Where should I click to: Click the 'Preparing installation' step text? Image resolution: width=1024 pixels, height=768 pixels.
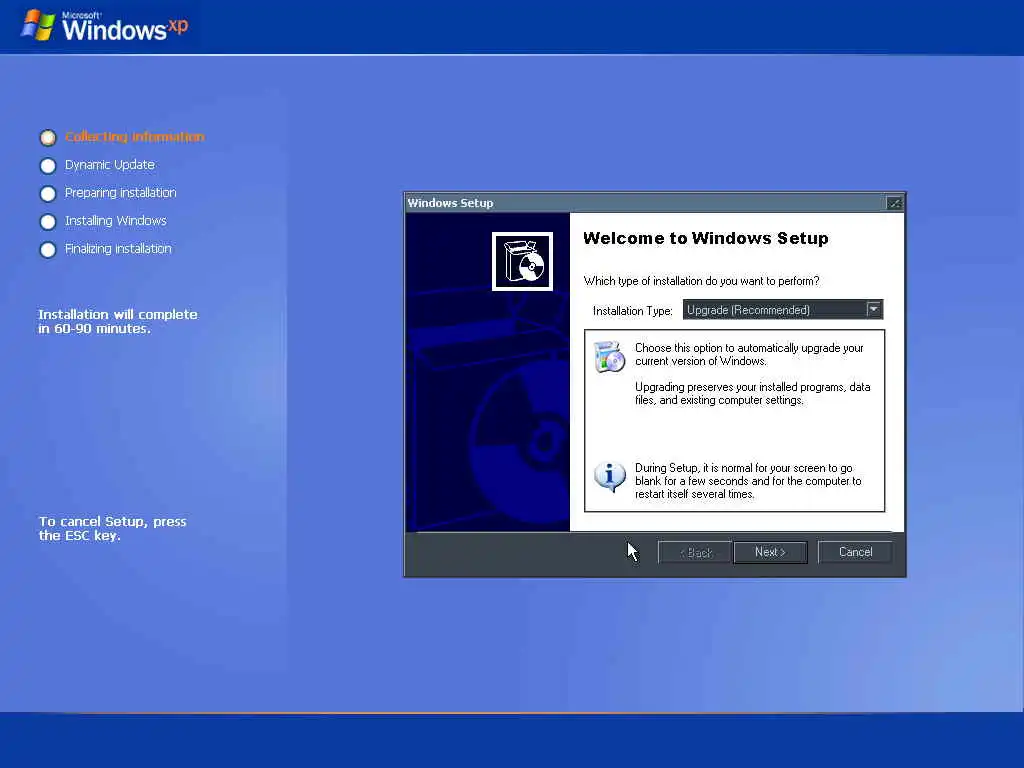coord(120,193)
